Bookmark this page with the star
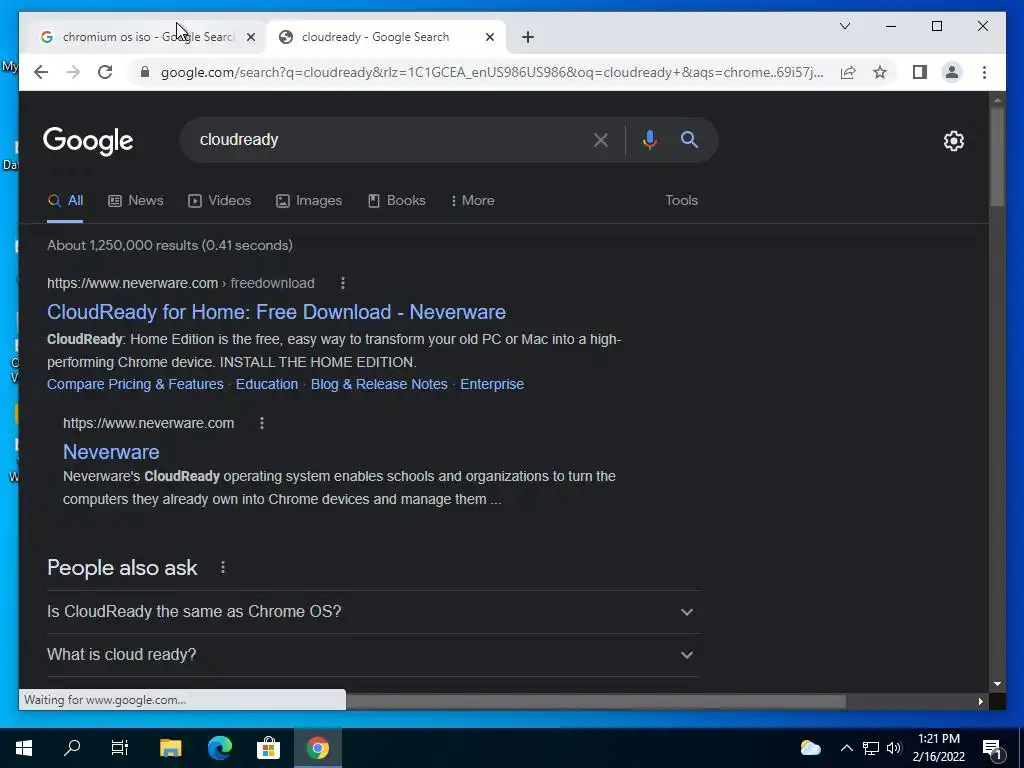Screen dimensions: 1024x768 point(880,72)
